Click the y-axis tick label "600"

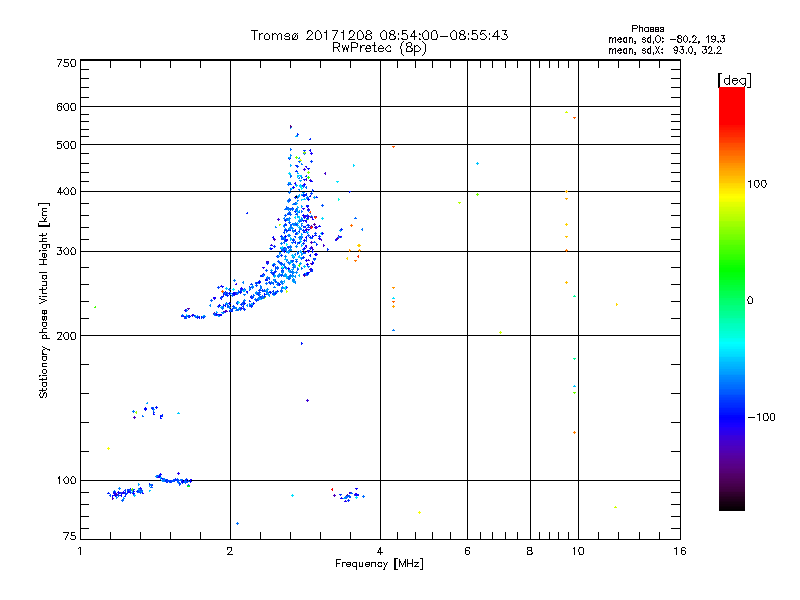[67, 107]
